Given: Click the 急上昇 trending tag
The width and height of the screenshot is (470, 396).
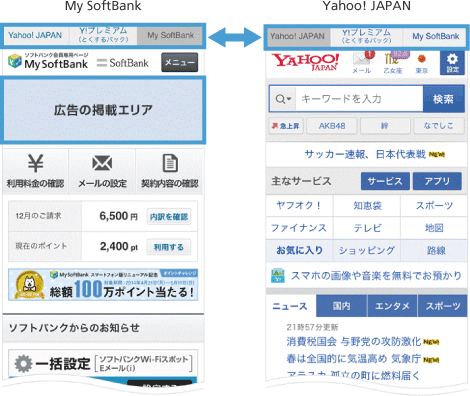Looking at the screenshot, I should 286,126.
